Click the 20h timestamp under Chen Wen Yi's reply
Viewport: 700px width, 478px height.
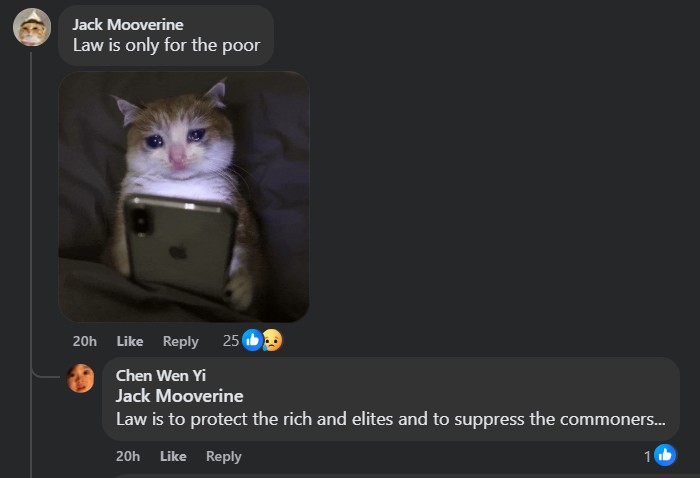click(x=128, y=456)
